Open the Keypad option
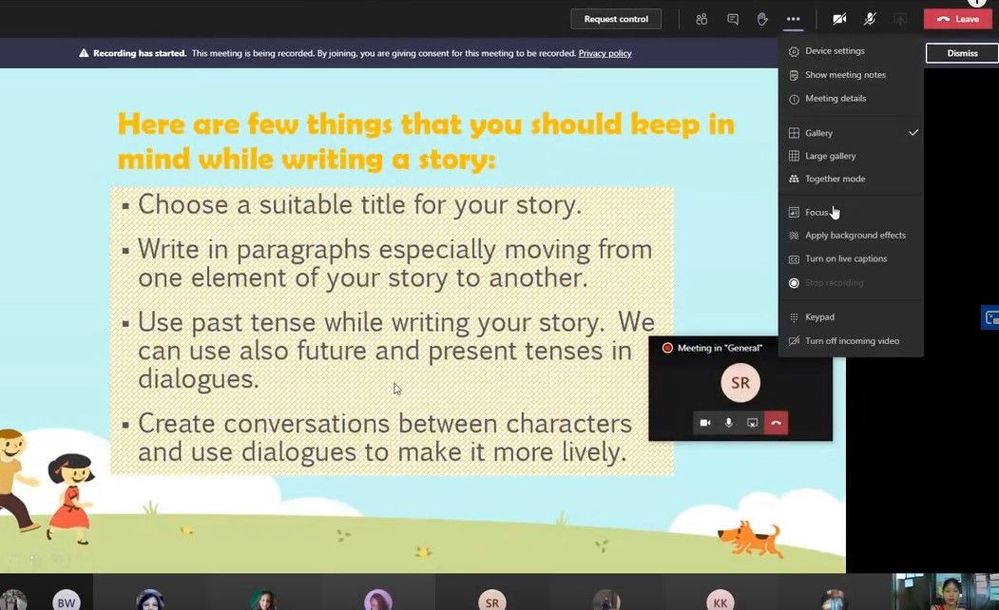 tap(851, 317)
